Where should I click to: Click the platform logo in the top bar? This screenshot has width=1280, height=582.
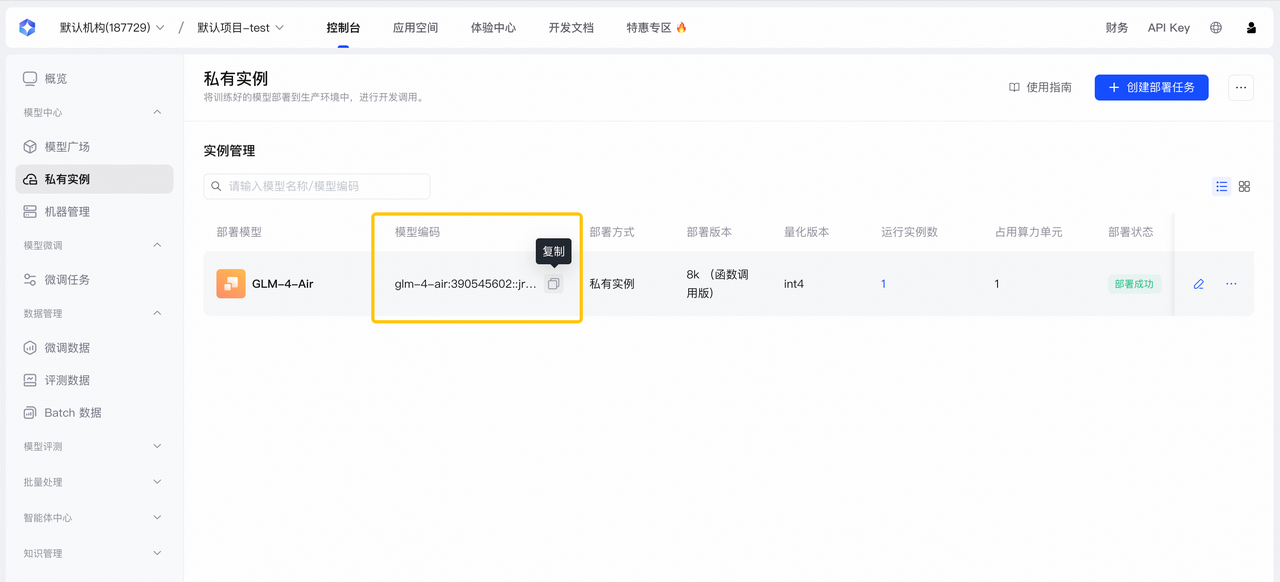click(27, 28)
